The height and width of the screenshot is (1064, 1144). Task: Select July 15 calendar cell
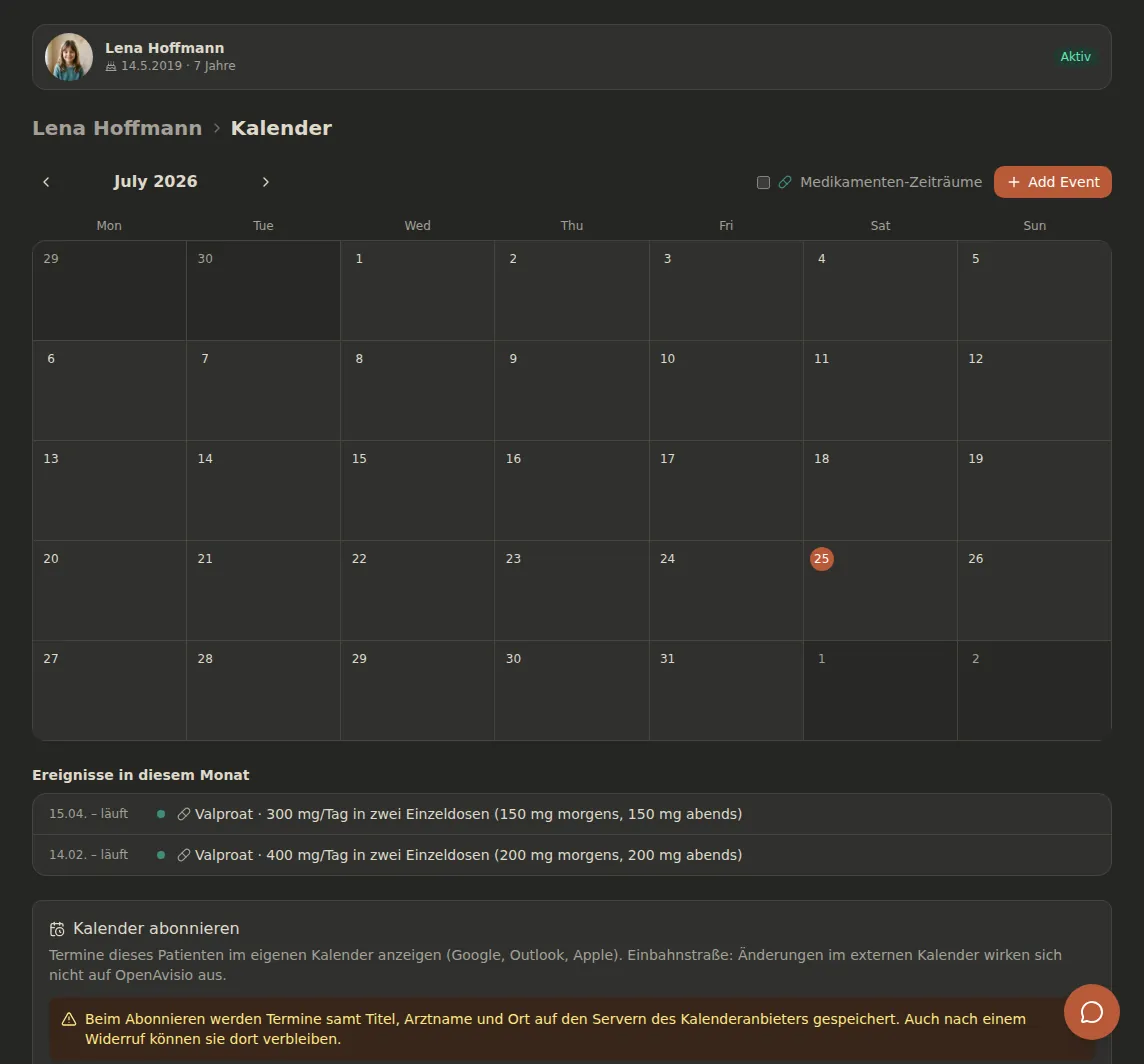[x=417, y=490]
